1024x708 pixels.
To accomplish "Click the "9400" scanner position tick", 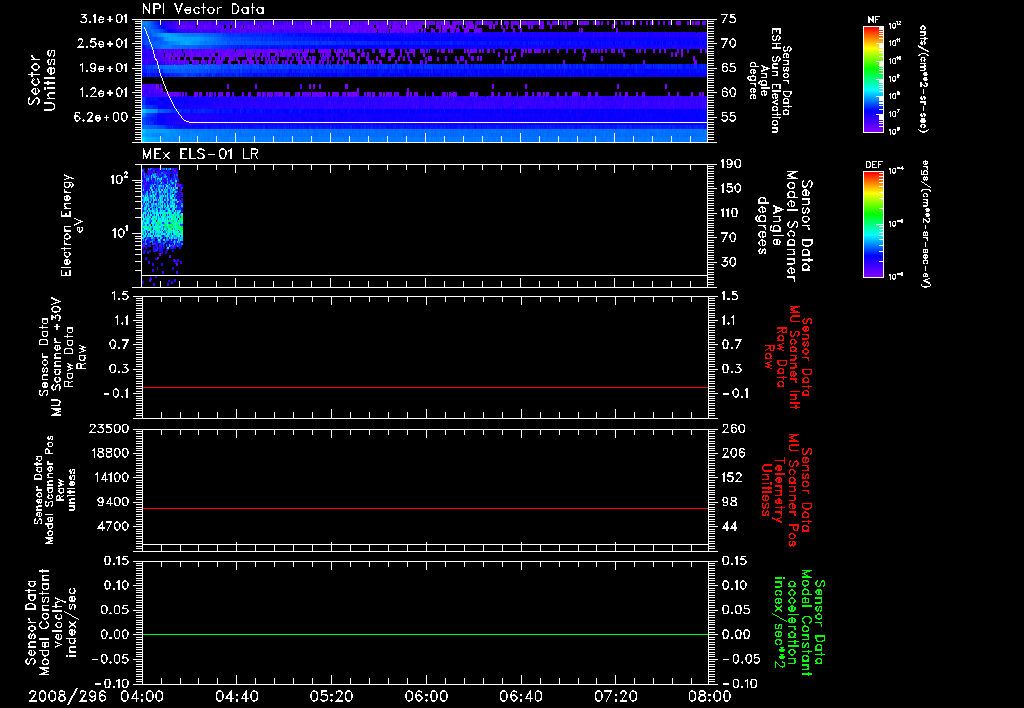I will (116, 502).
